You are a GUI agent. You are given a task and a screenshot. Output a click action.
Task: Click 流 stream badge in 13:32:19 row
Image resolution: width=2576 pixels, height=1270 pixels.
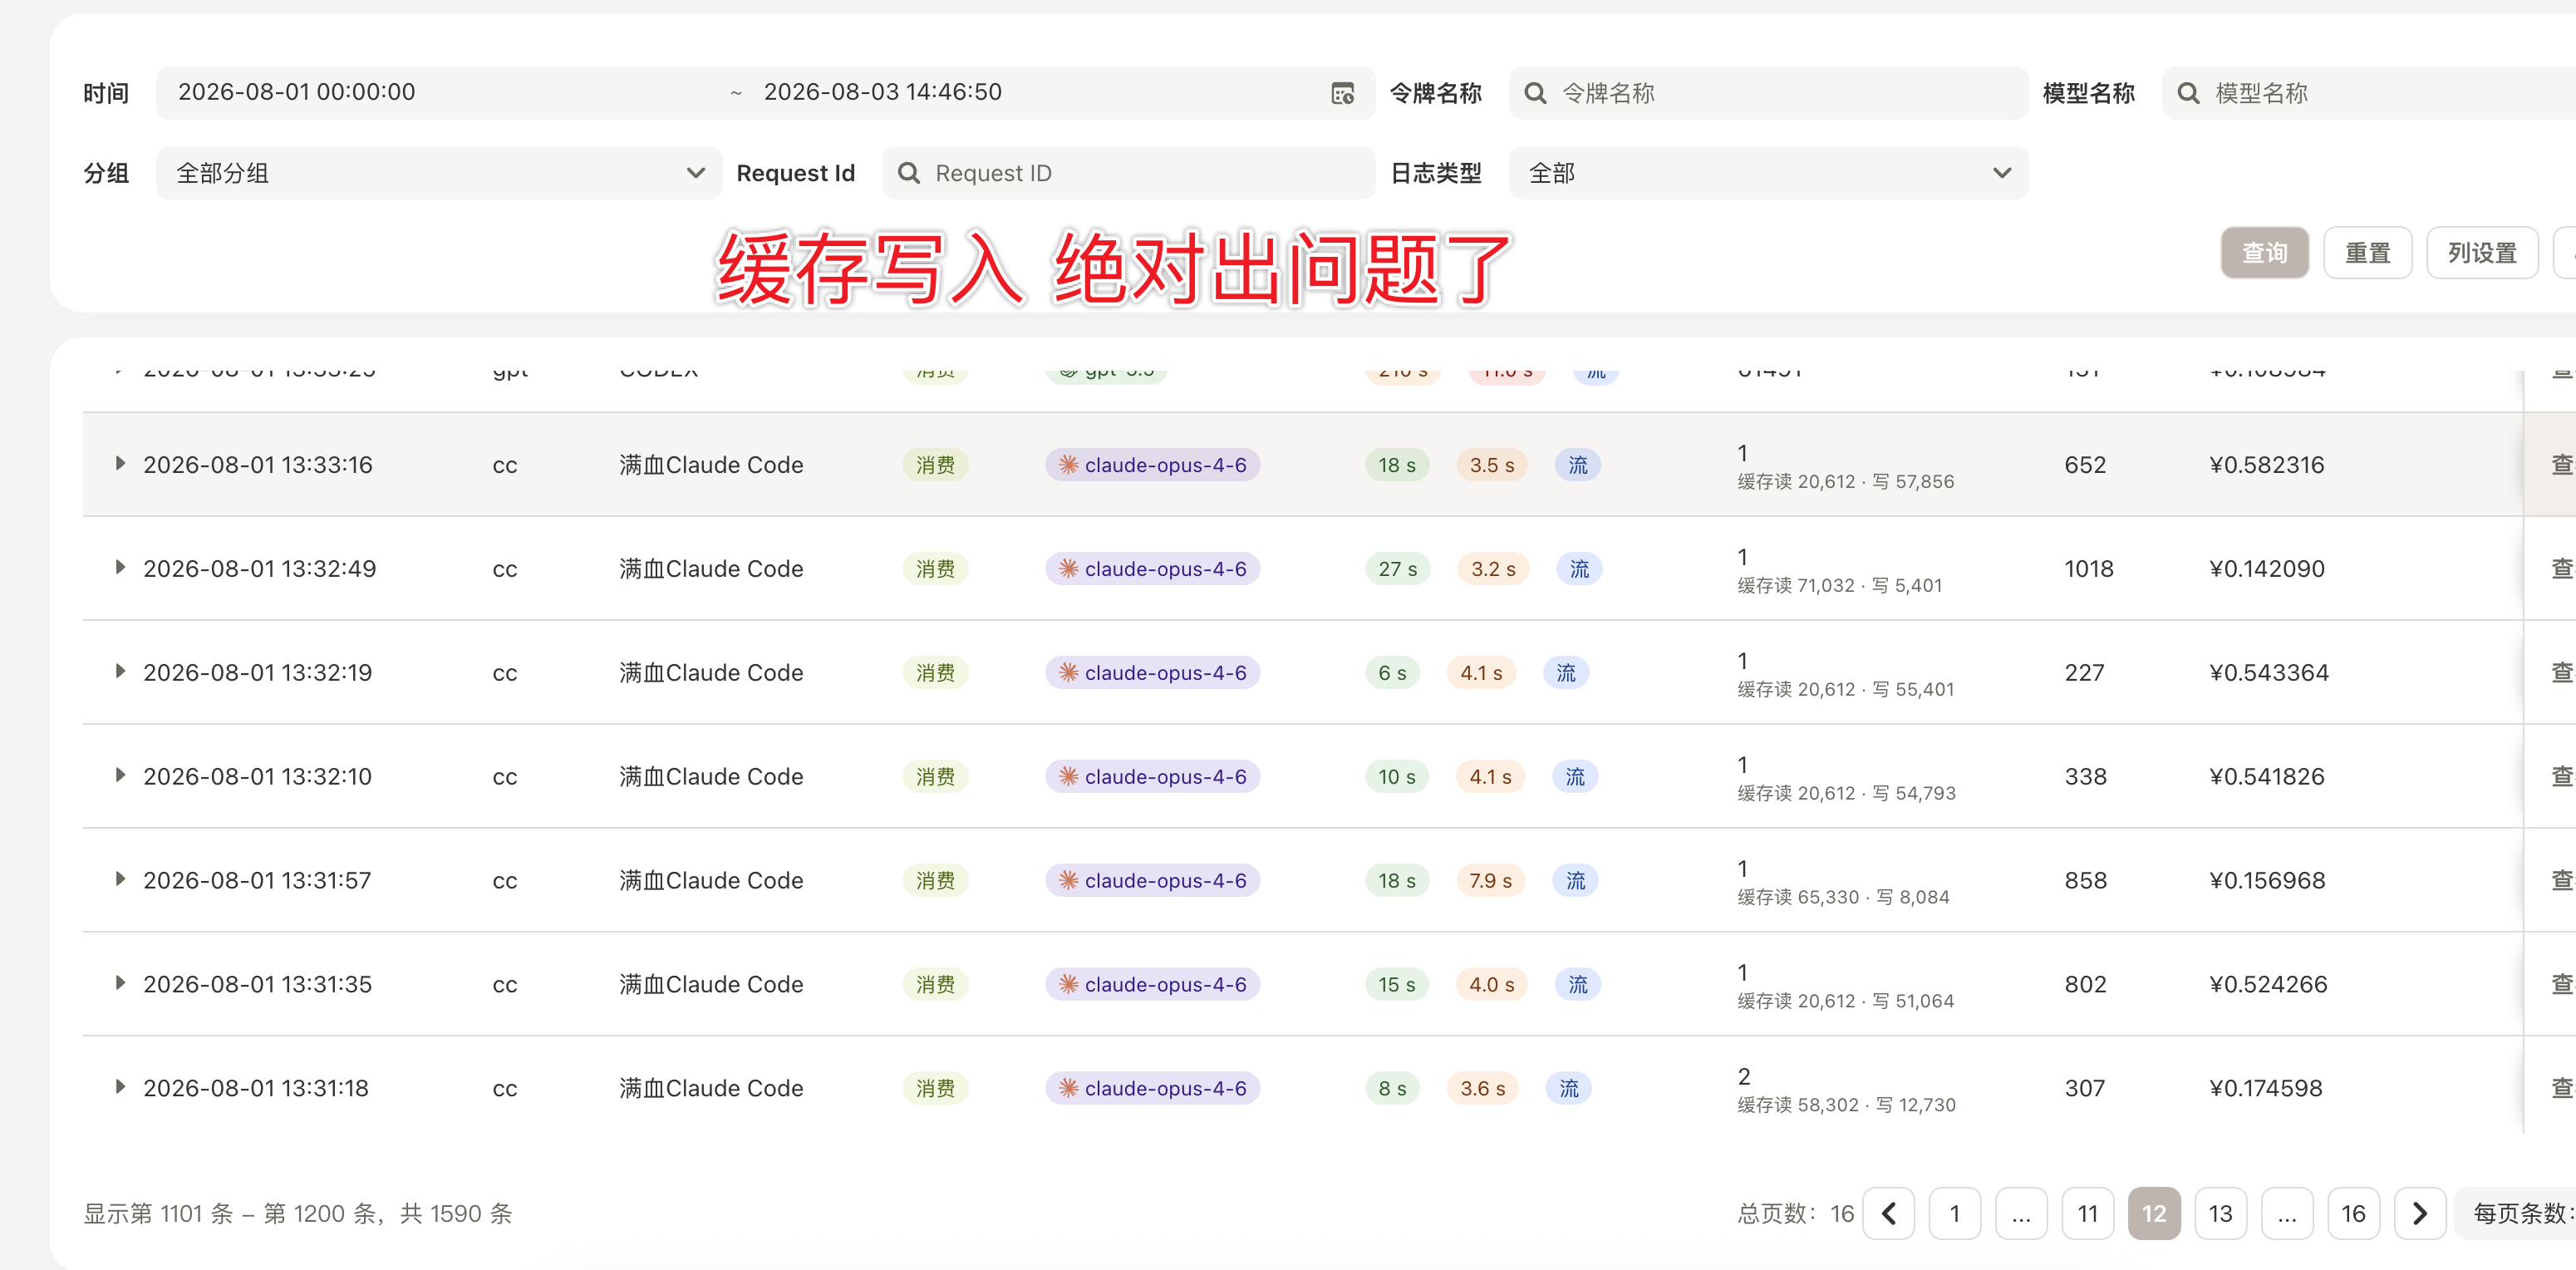coord(1566,673)
